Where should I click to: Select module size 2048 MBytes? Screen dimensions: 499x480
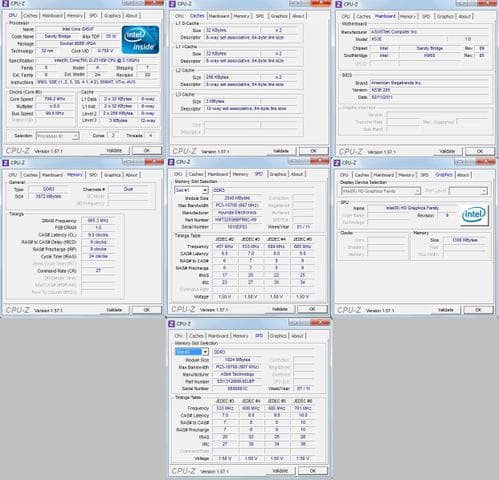(237, 198)
